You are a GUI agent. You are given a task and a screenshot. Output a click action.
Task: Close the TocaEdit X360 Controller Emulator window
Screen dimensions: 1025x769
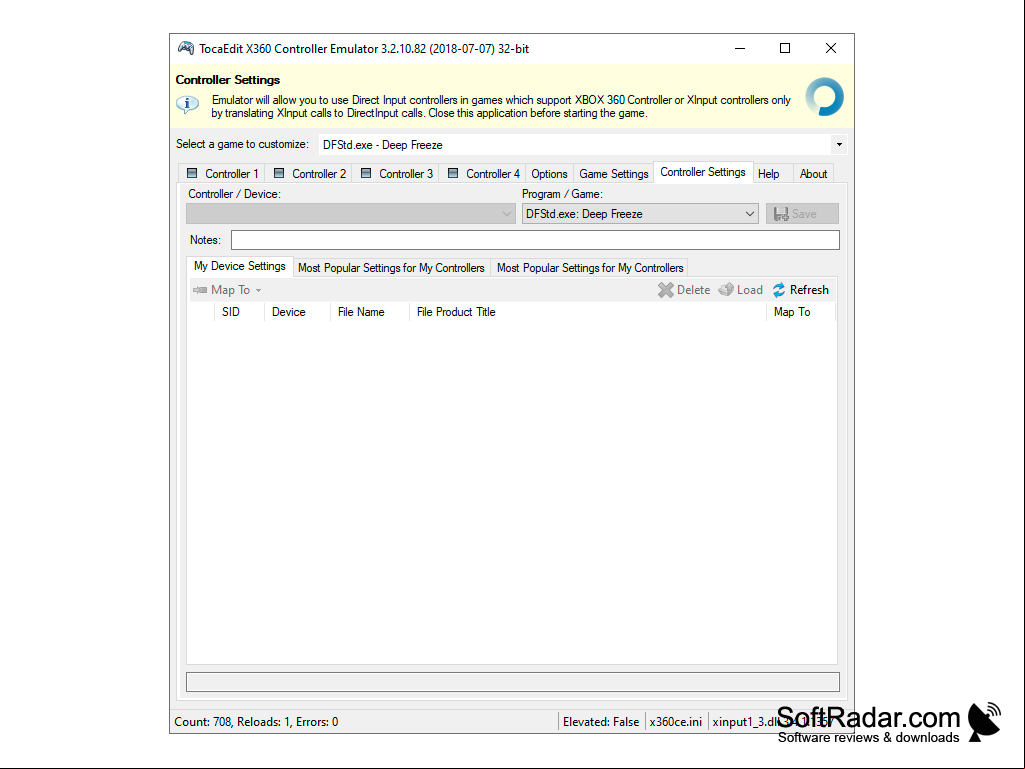[x=831, y=48]
